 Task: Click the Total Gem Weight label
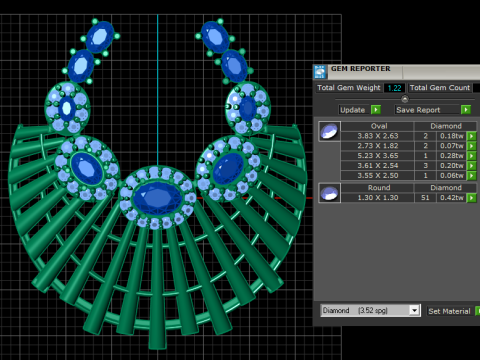(x=349, y=88)
